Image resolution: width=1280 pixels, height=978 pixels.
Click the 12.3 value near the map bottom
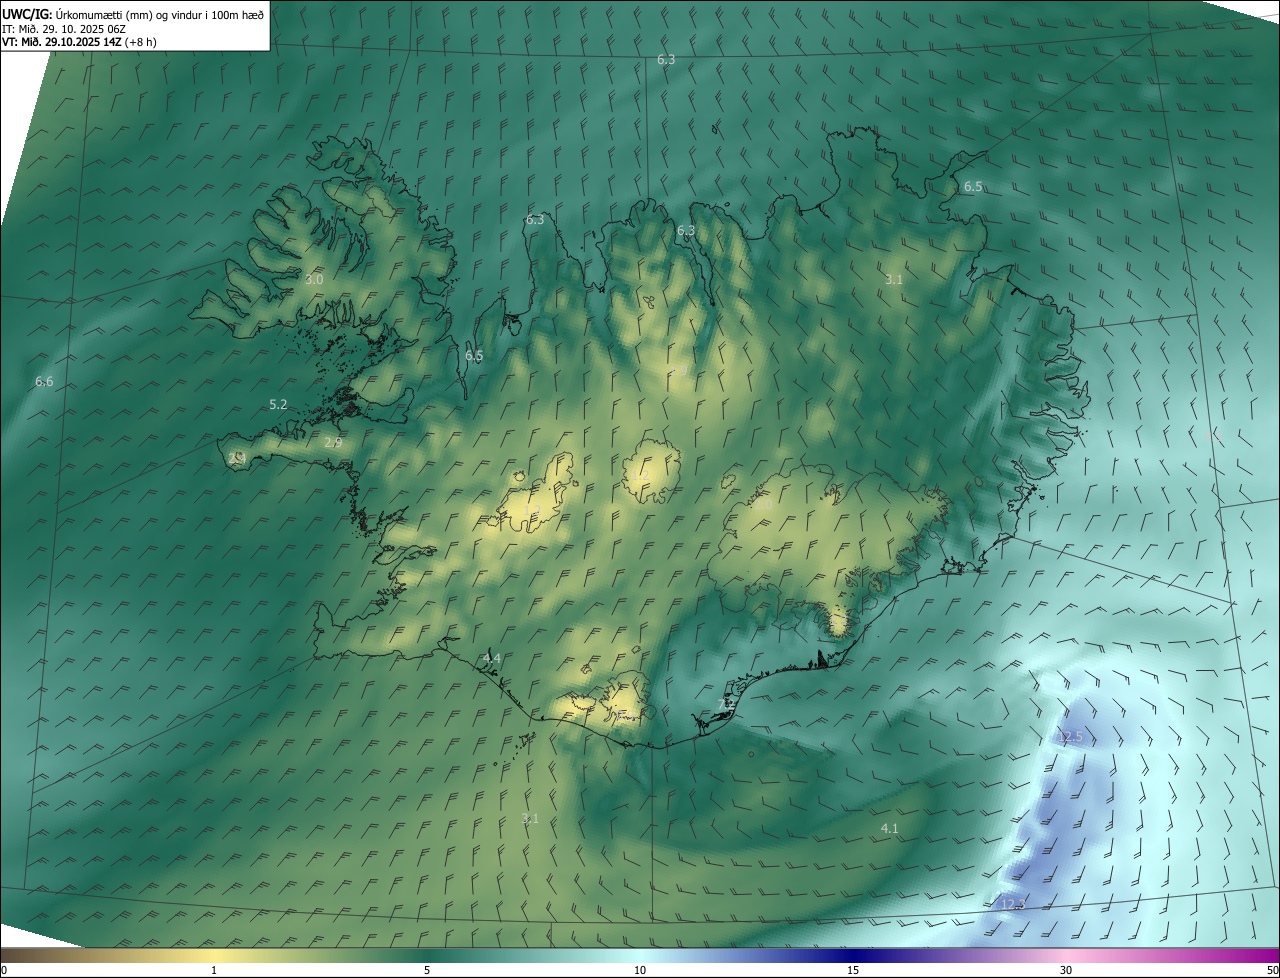pos(1013,905)
